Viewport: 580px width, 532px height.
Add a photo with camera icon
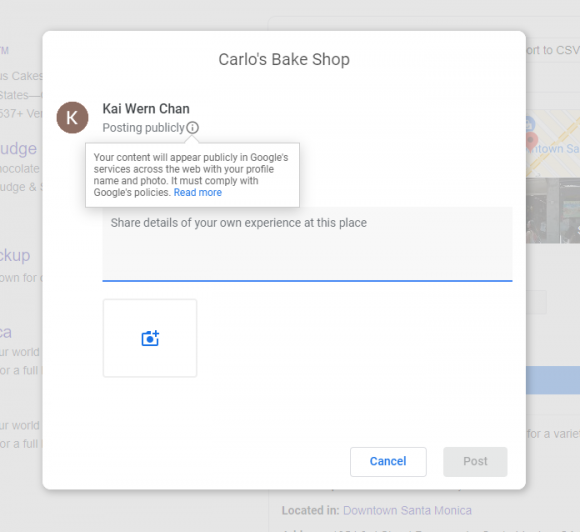click(150, 338)
